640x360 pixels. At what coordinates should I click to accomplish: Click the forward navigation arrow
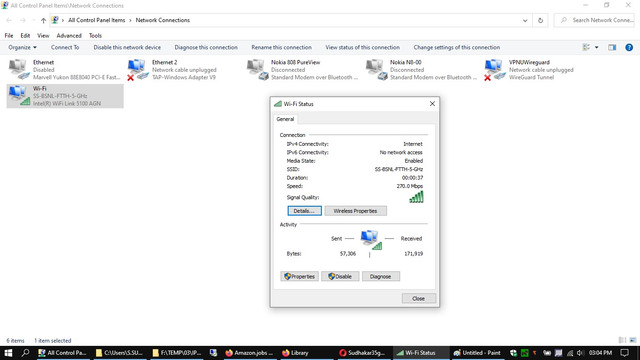point(23,20)
